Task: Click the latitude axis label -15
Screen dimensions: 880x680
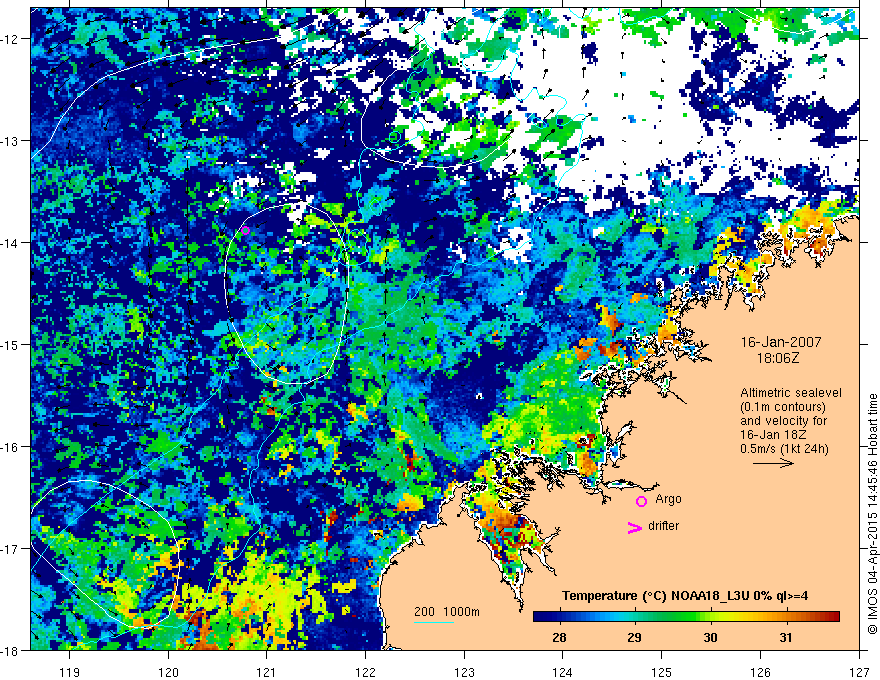Action: pyautogui.click(x=11, y=344)
